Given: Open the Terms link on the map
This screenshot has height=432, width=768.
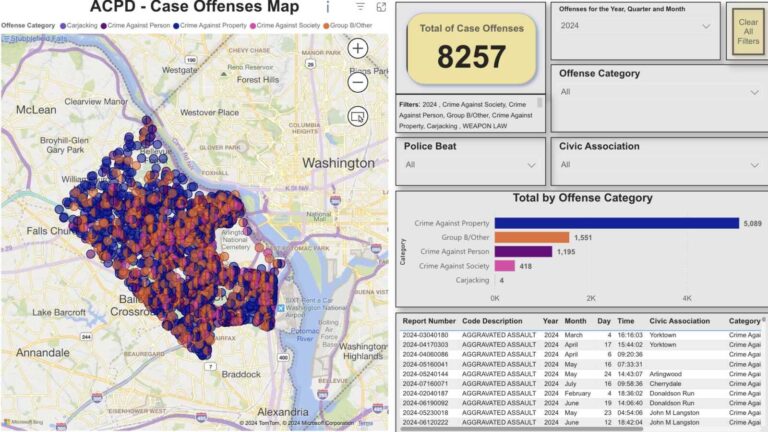Looking at the screenshot, I should (x=365, y=423).
